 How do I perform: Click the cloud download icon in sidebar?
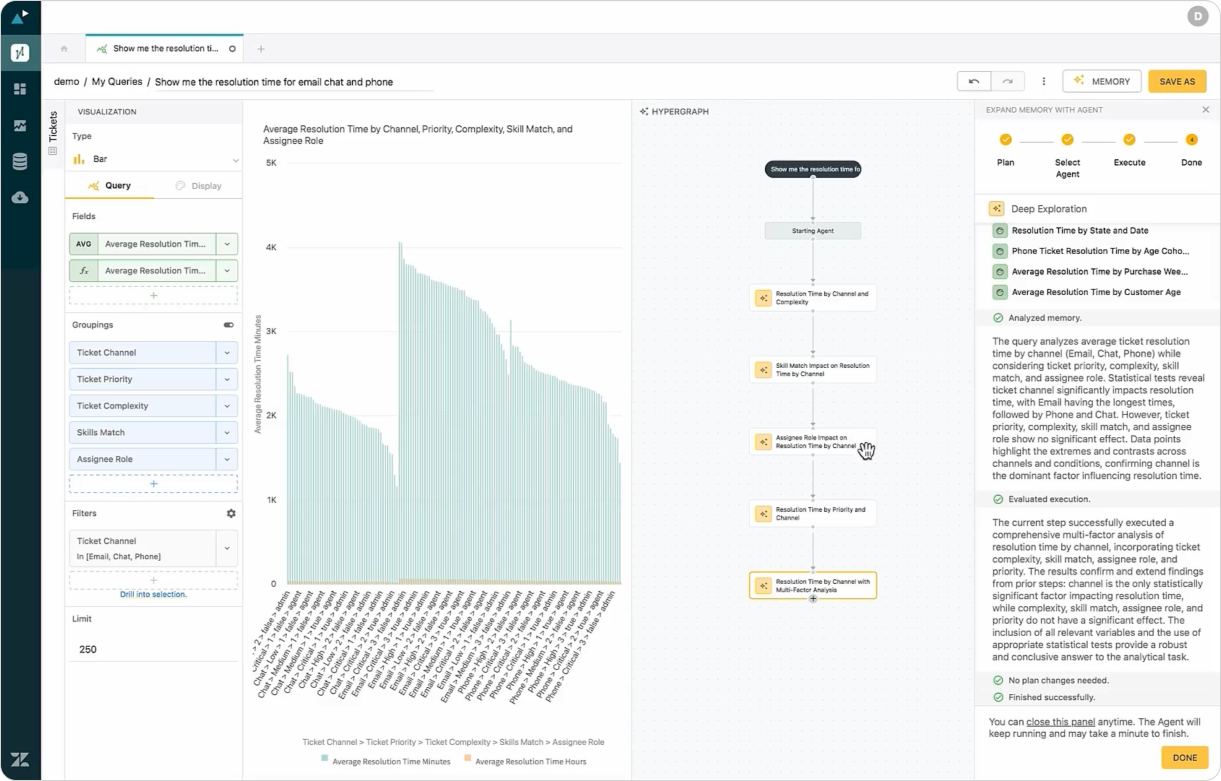pos(20,197)
